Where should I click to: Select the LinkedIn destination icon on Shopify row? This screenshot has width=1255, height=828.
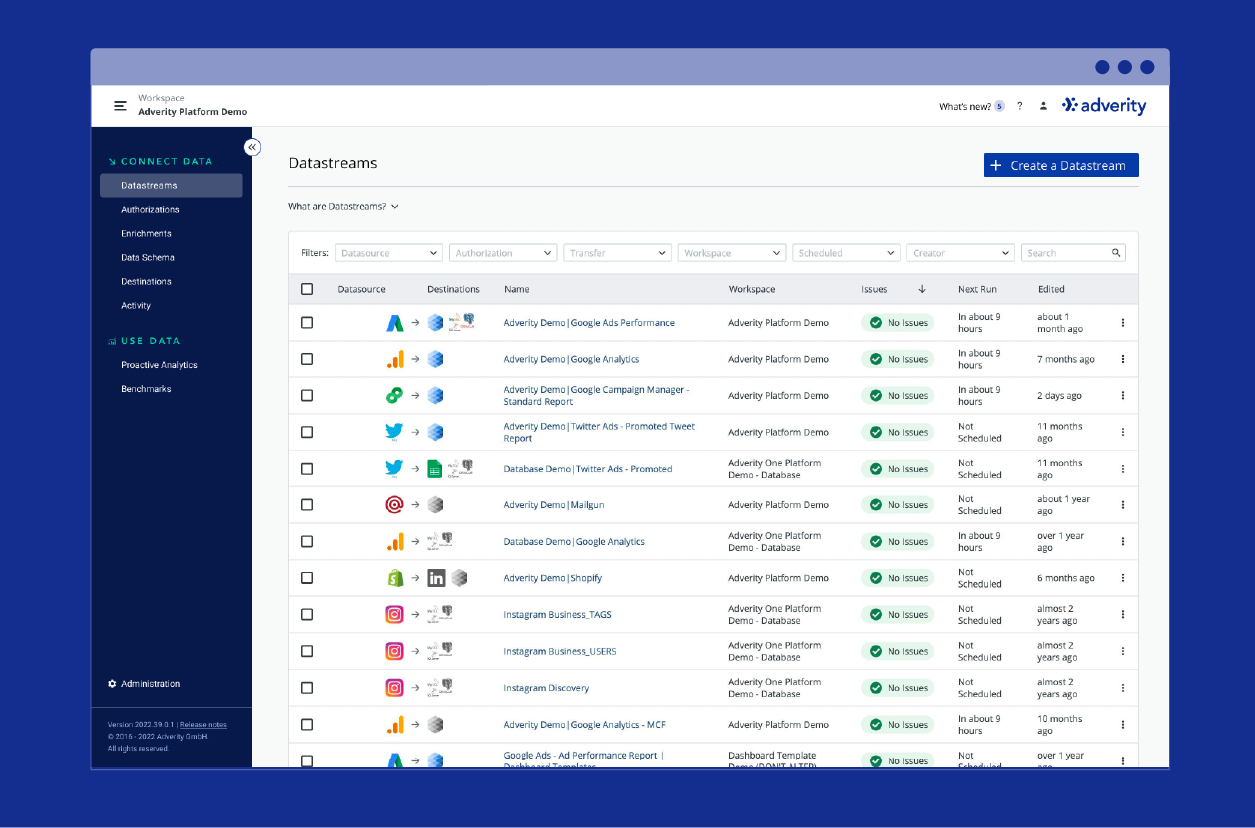[x=438, y=577]
